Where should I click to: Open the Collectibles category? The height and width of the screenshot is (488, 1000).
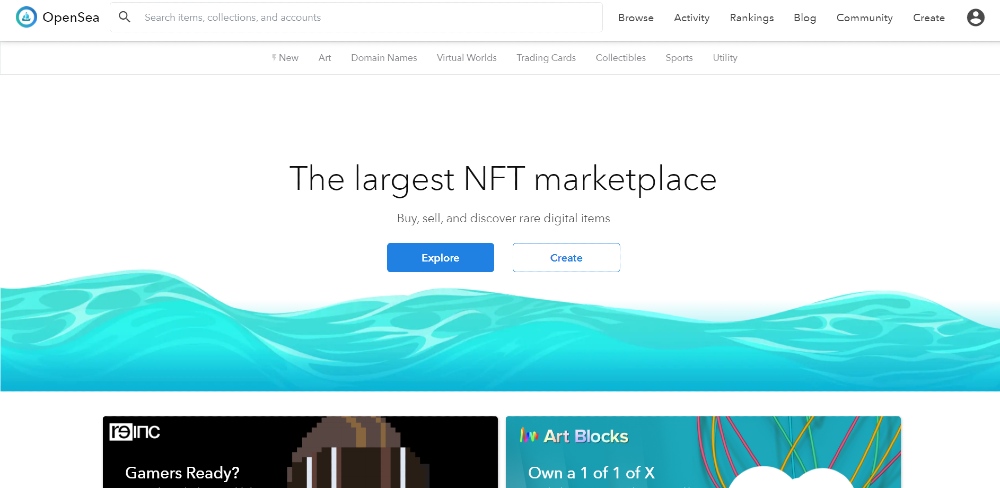(621, 57)
